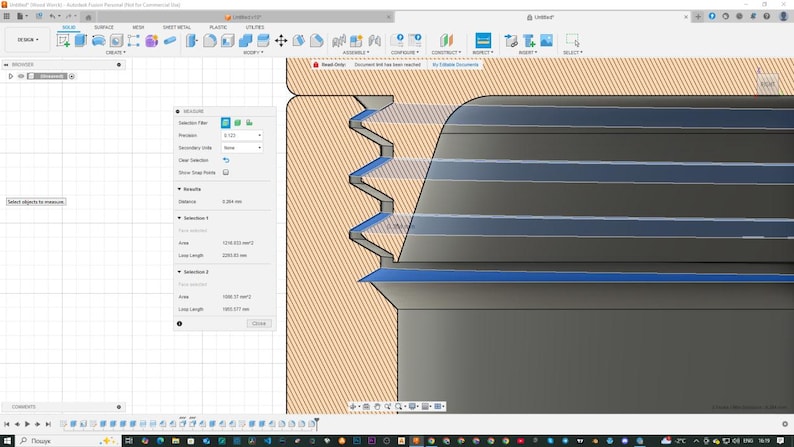Click the Offset Plane construct icon
The height and width of the screenshot is (447, 794).
446,40
